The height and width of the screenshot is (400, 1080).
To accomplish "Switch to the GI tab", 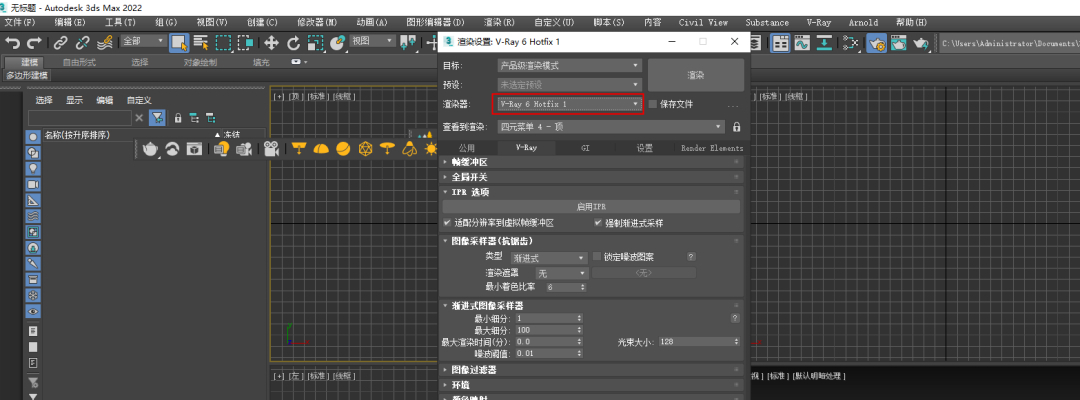I will coord(585,147).
